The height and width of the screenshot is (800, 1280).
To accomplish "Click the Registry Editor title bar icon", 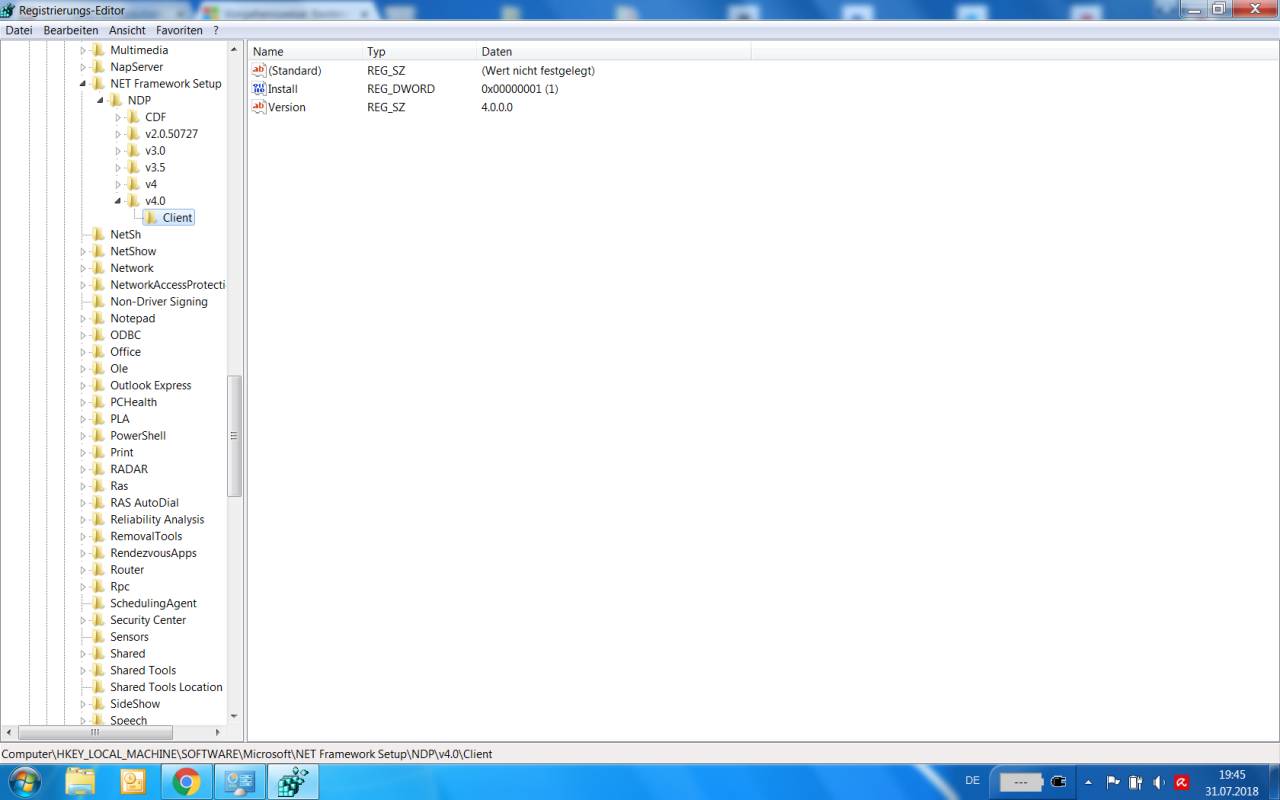I will click(x=8, y=10).
